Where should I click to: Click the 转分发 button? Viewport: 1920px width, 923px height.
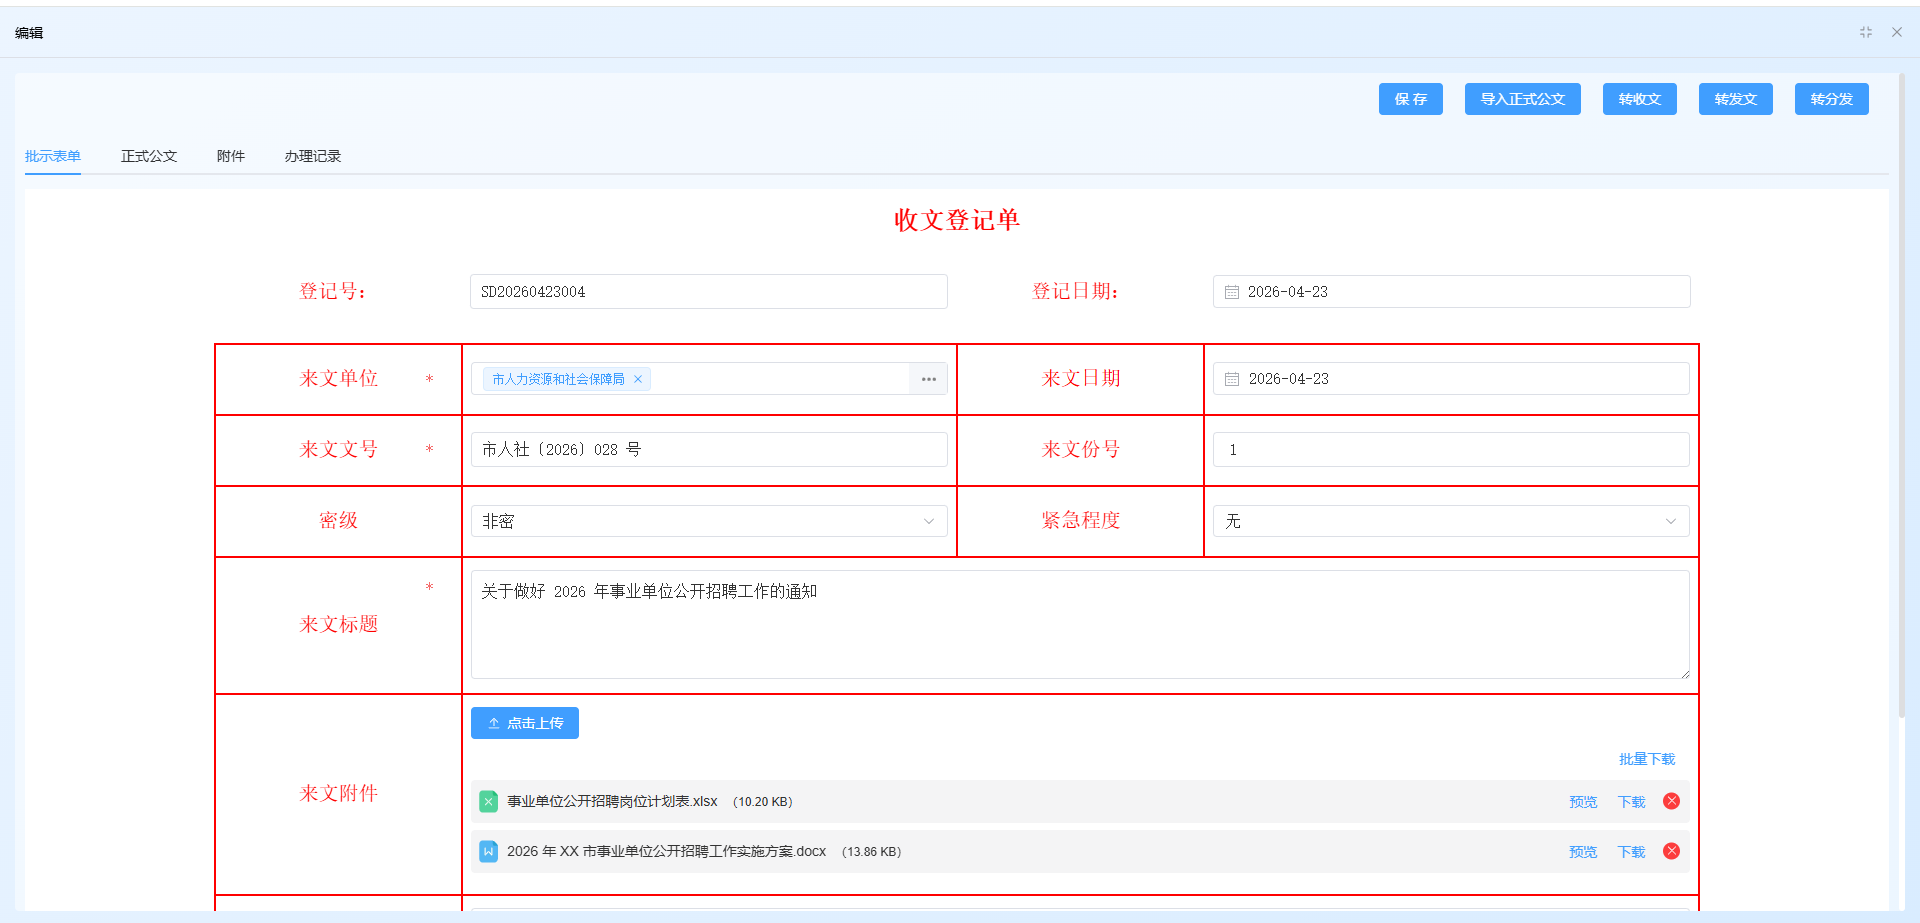coord(1831,99)
